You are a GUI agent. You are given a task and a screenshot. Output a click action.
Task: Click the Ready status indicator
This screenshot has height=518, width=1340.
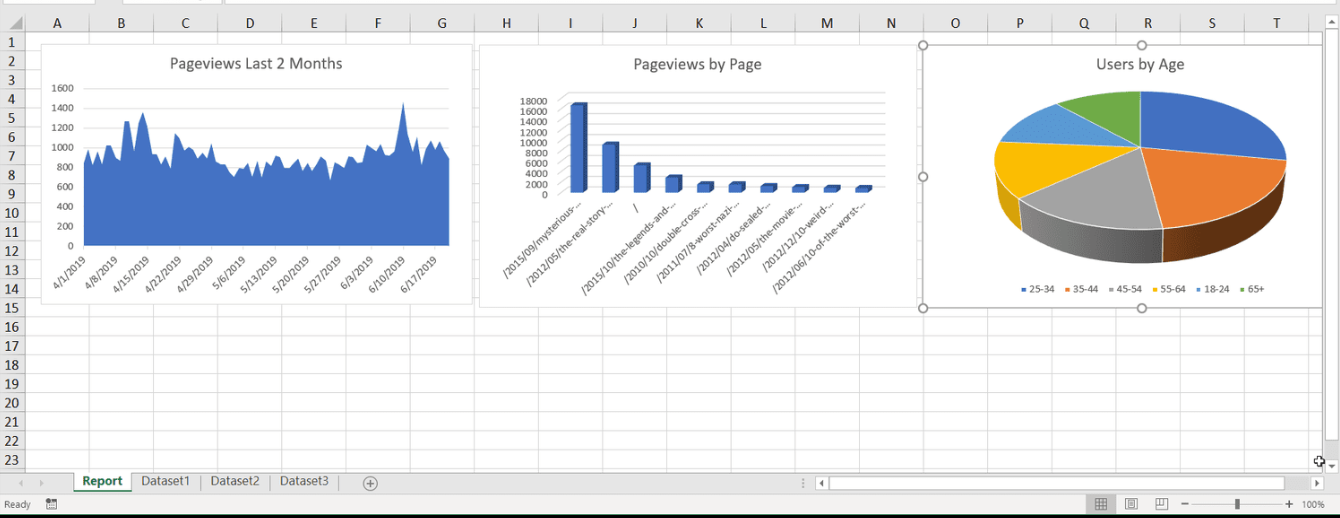point(17,505)
